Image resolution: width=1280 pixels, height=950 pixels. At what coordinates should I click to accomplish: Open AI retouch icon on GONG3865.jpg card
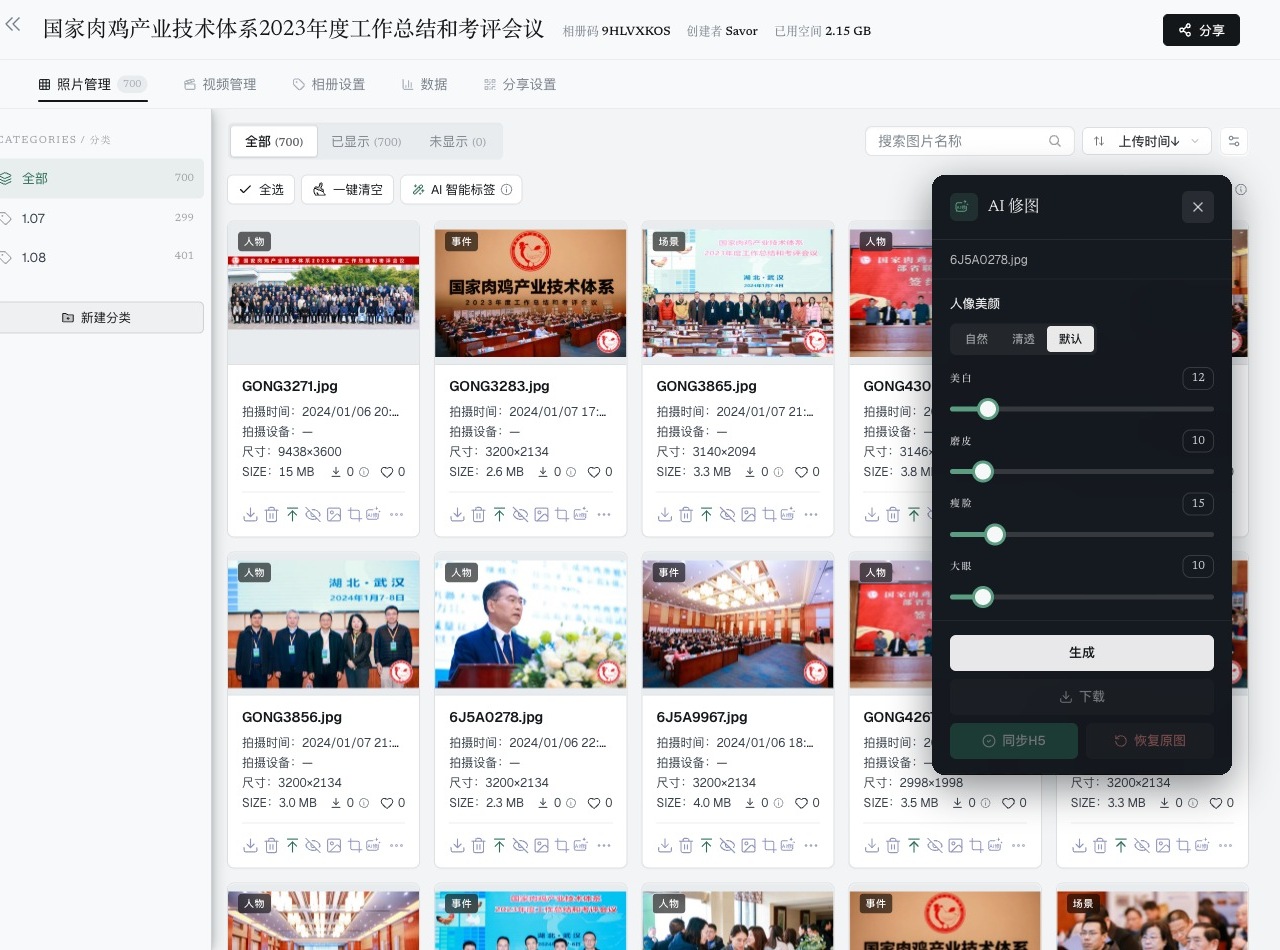point(787,514)
